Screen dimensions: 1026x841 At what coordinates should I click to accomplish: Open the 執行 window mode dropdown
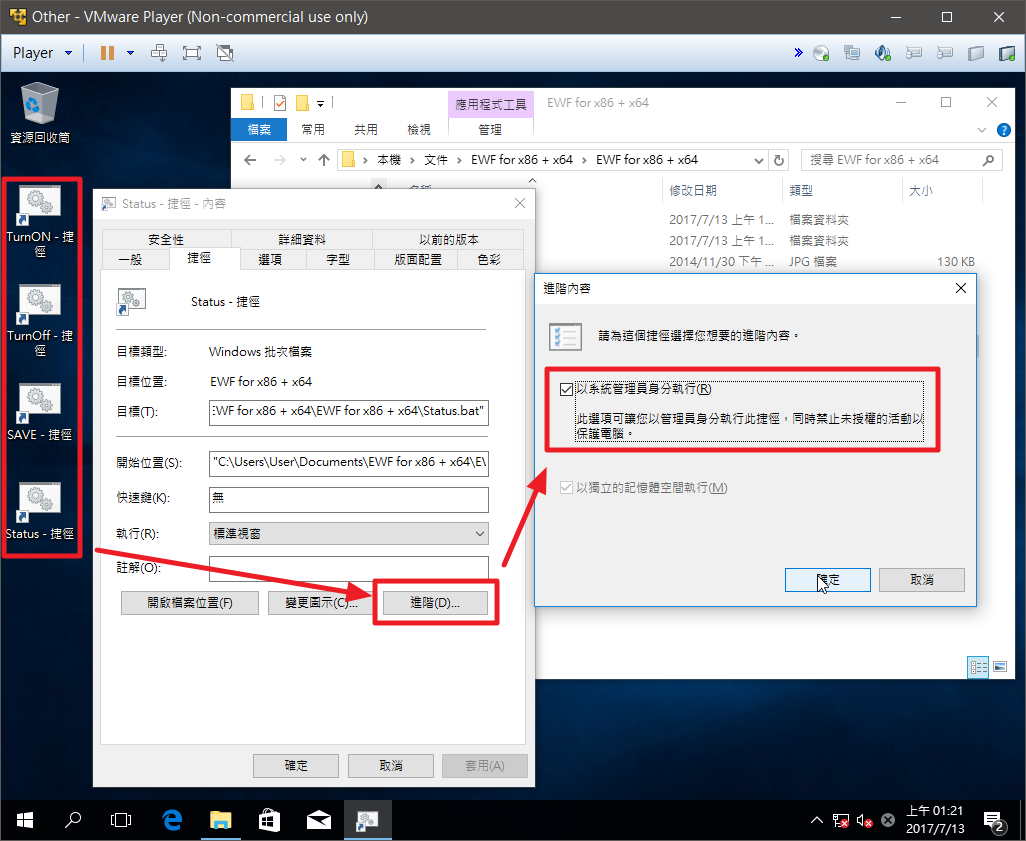[348, 534]
